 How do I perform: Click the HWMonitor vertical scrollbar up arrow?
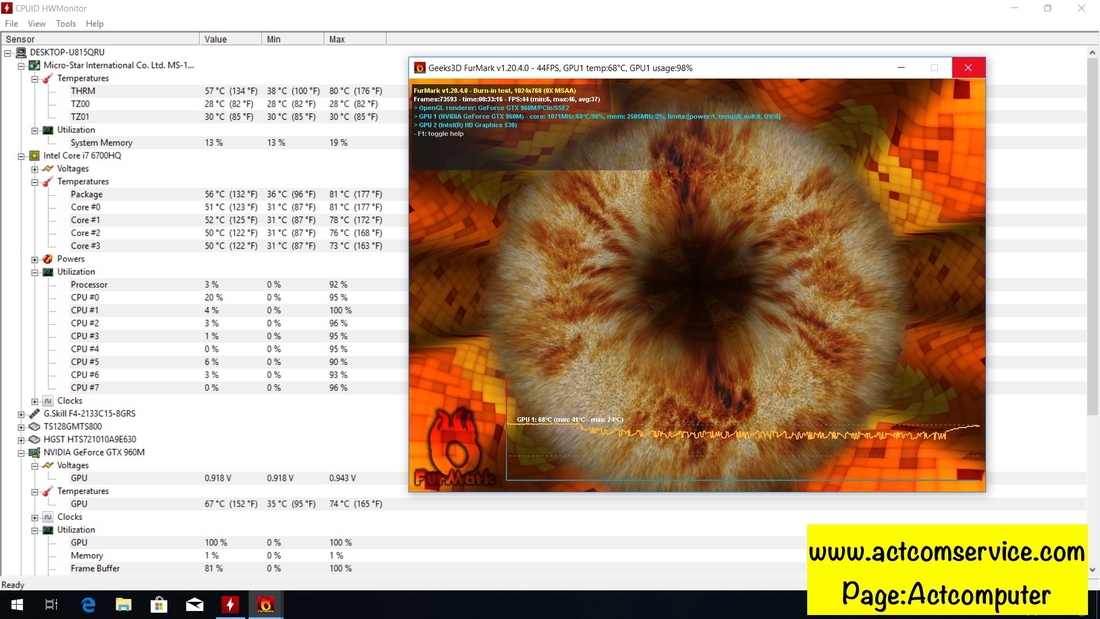click(x=1093, y=53)
